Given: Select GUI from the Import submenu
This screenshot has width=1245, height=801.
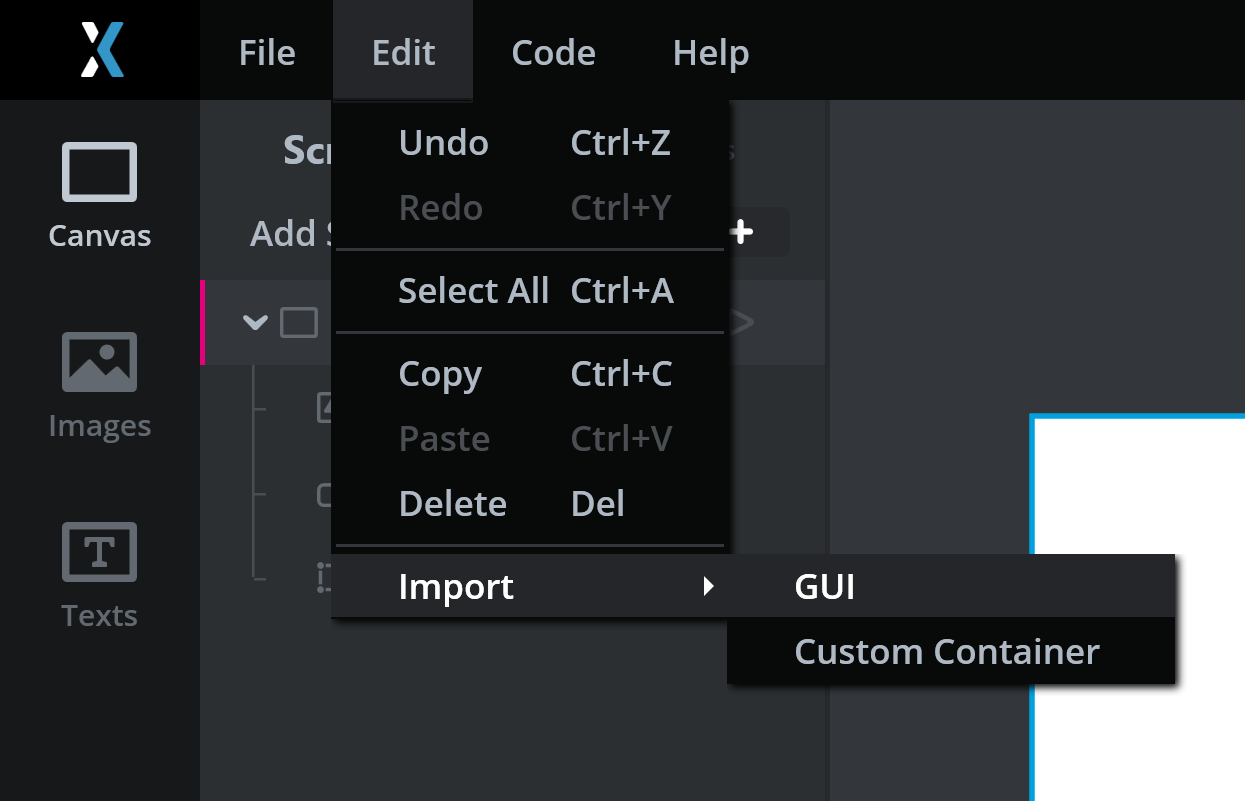Looking at the screenshot, I should tap(823, 587).
